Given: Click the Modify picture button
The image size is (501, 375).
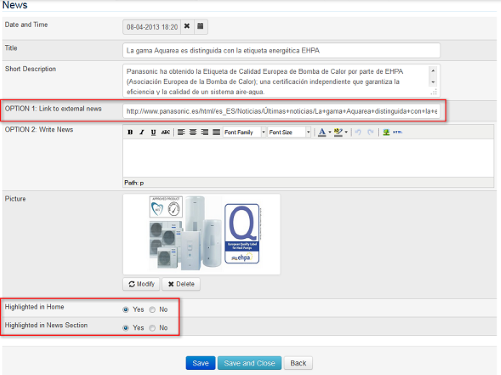Looking at the screenshot, I should [141, 284].
